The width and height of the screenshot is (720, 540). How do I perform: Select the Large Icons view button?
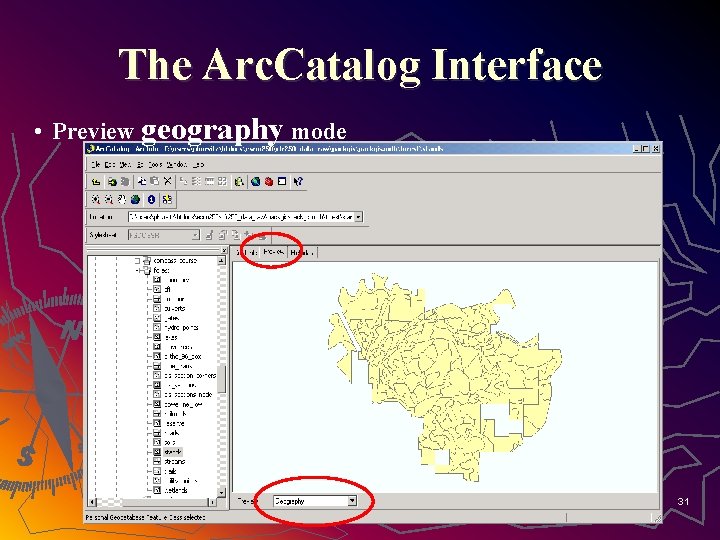(183, 181)
